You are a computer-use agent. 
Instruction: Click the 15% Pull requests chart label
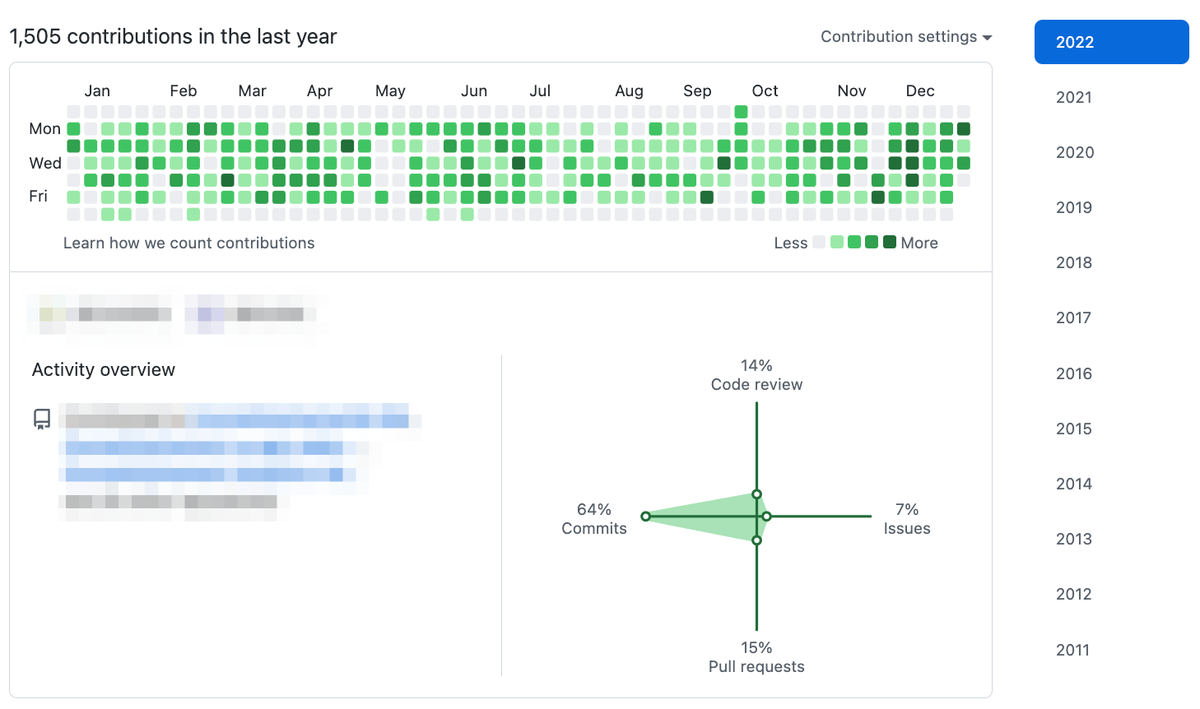coord(757,657)
